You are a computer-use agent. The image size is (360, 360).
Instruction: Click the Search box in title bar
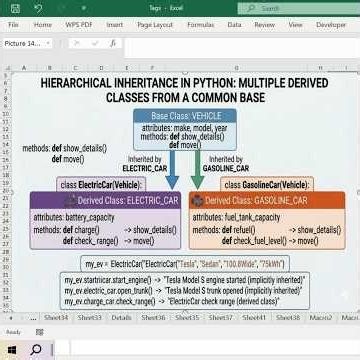pyautogui.click(x=299, y=8)
